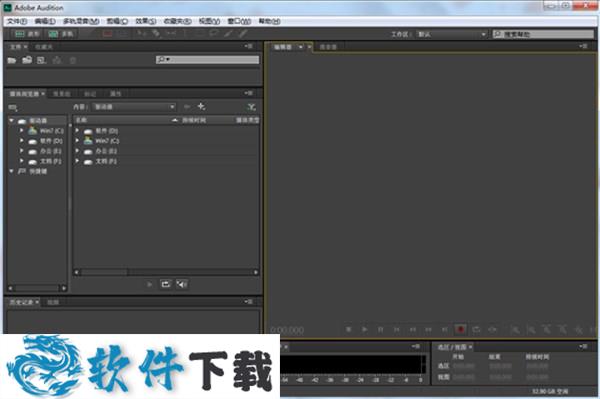This screenshot has width=600, height=399.
Task: Click the 0:00.000 timecode display
Action: [287, 330]
